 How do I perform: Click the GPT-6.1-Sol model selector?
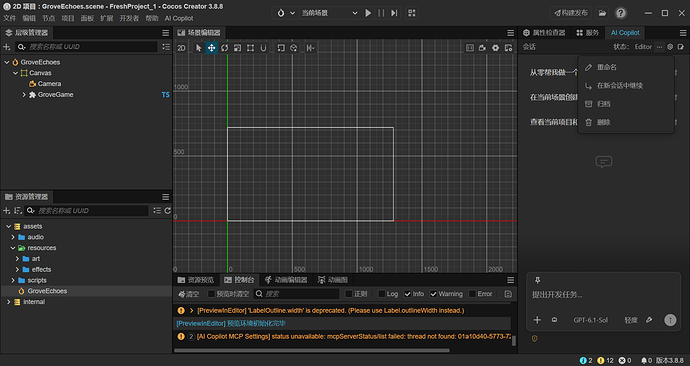(x=591, y=320)
